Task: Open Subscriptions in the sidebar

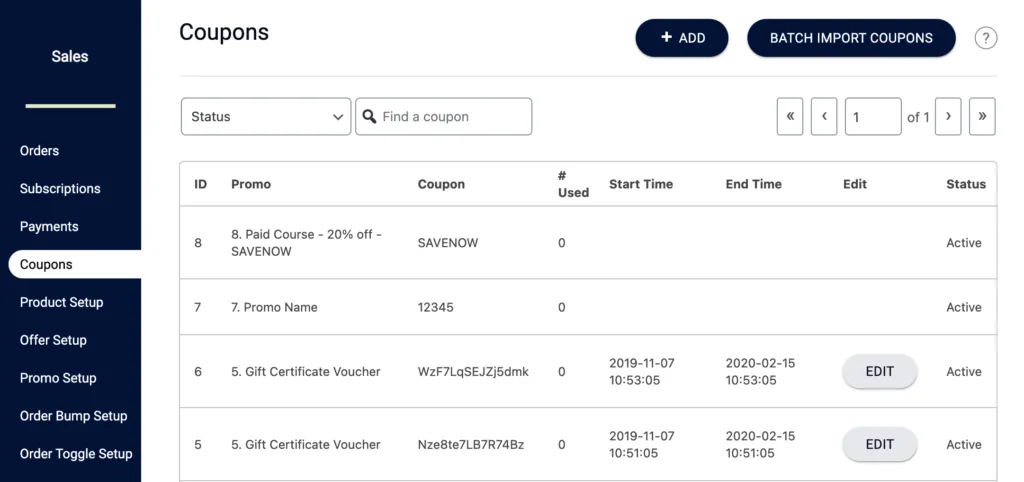Action: (x=60, y=189)
